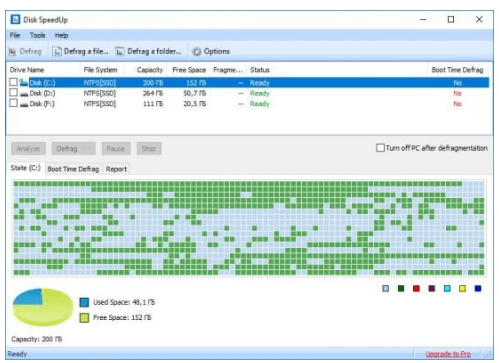Open the File menu
The width and height of the screenshot is (499, 363).
(15, 35)
